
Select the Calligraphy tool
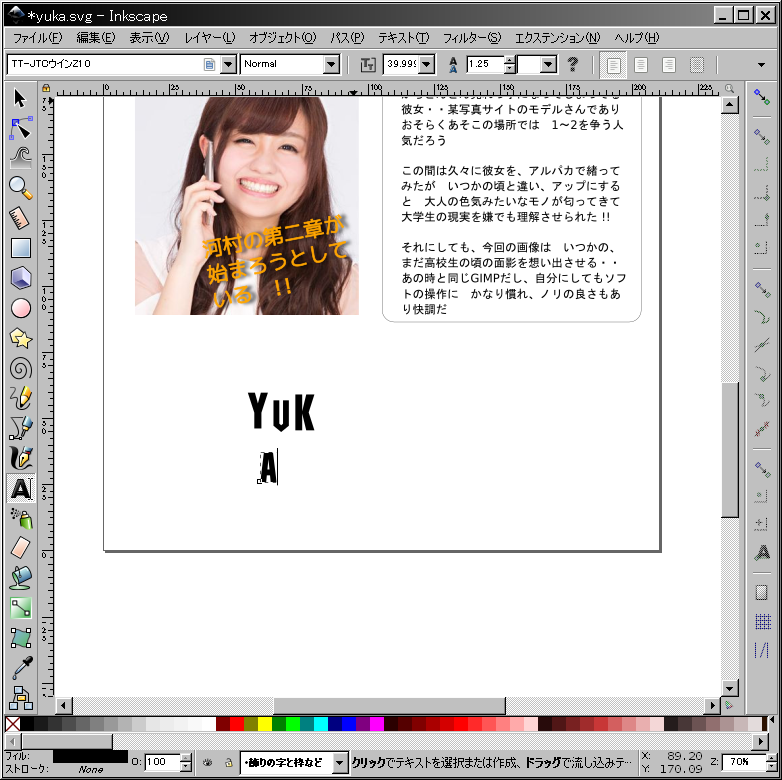(20, 458)
